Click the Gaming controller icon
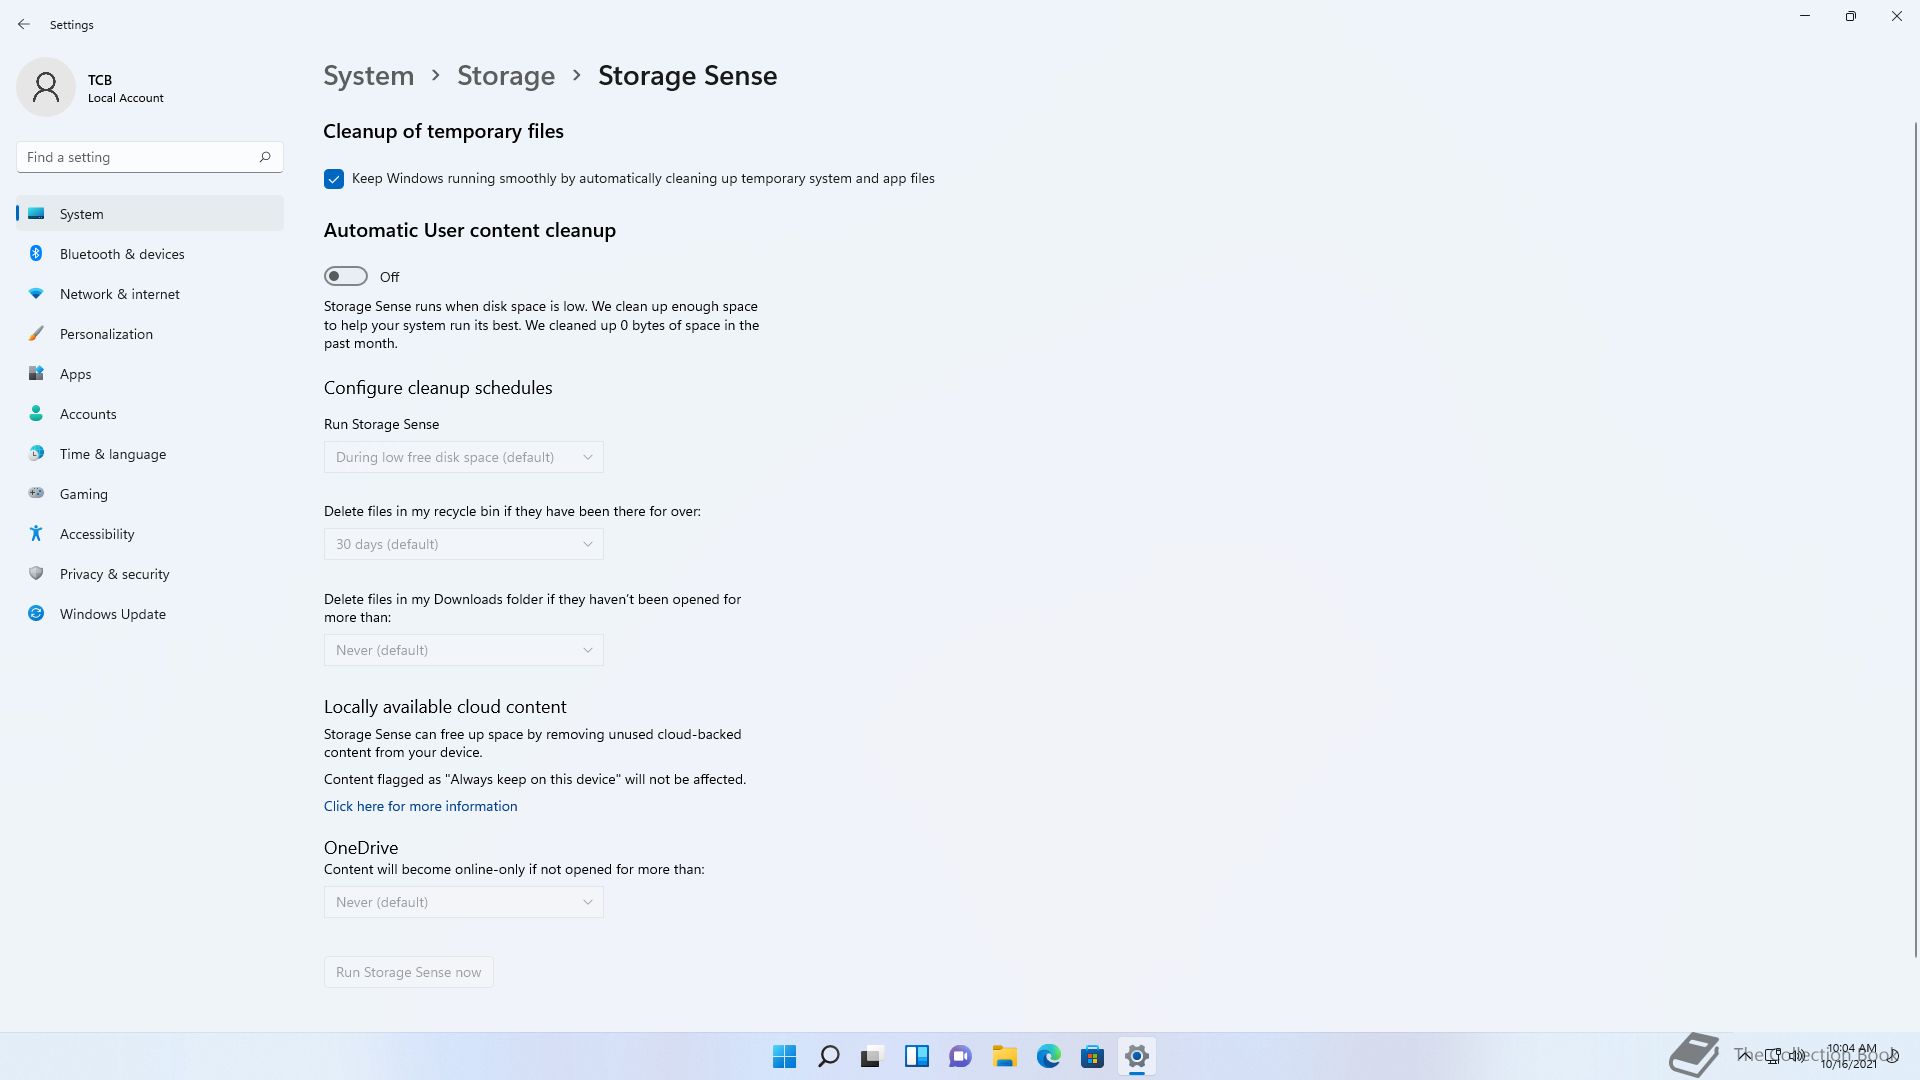Screen dimensions: 1920x1080 (36, 493)
